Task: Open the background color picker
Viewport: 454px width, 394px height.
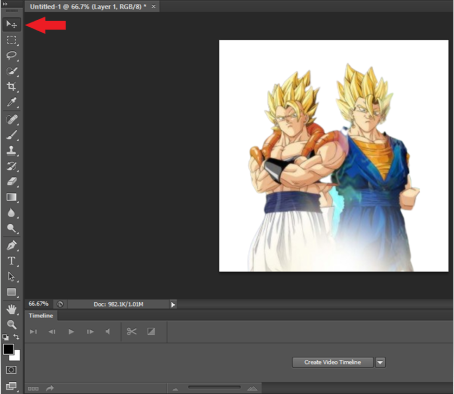Action: [16, 356]
